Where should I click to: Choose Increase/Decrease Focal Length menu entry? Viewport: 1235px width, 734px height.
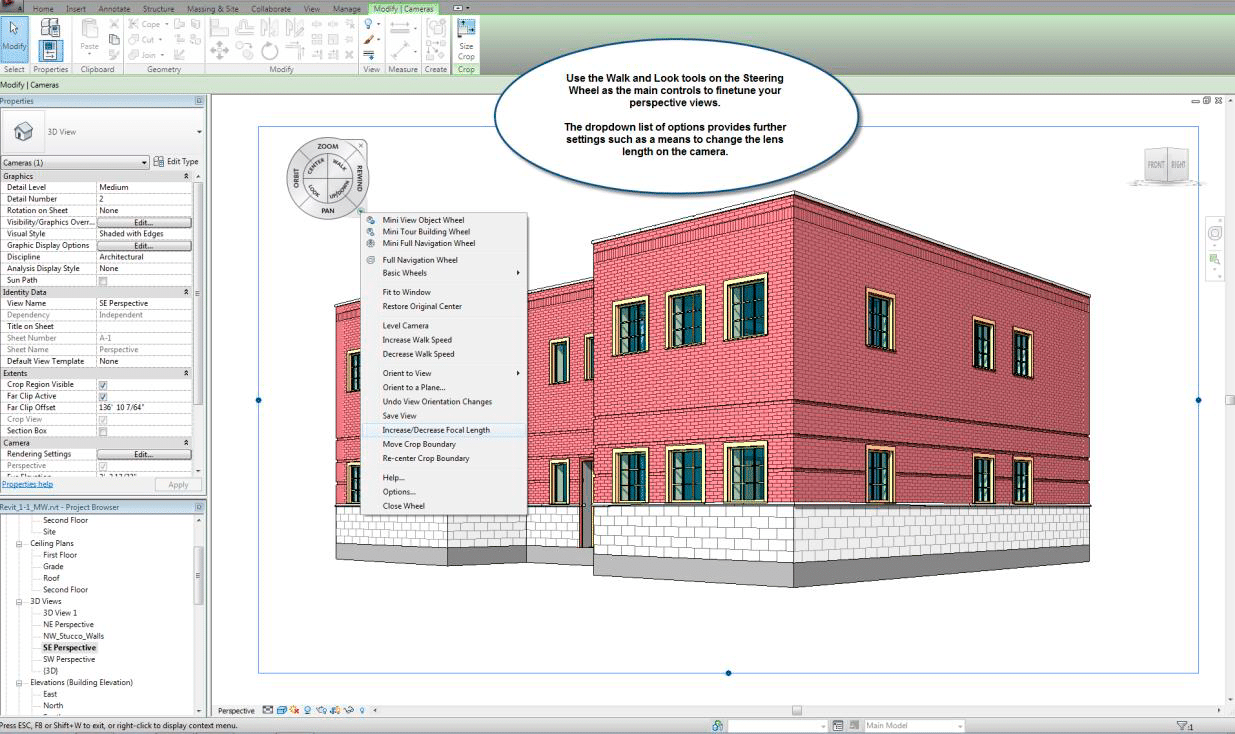coord(436,430)
